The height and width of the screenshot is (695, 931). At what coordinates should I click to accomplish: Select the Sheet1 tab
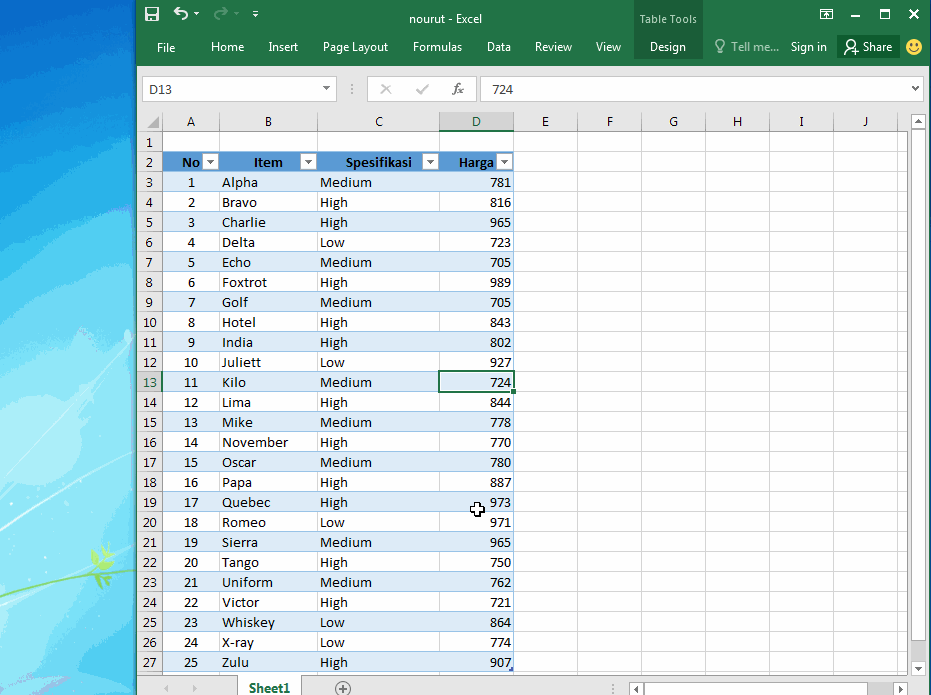click(x=268, y=688)
